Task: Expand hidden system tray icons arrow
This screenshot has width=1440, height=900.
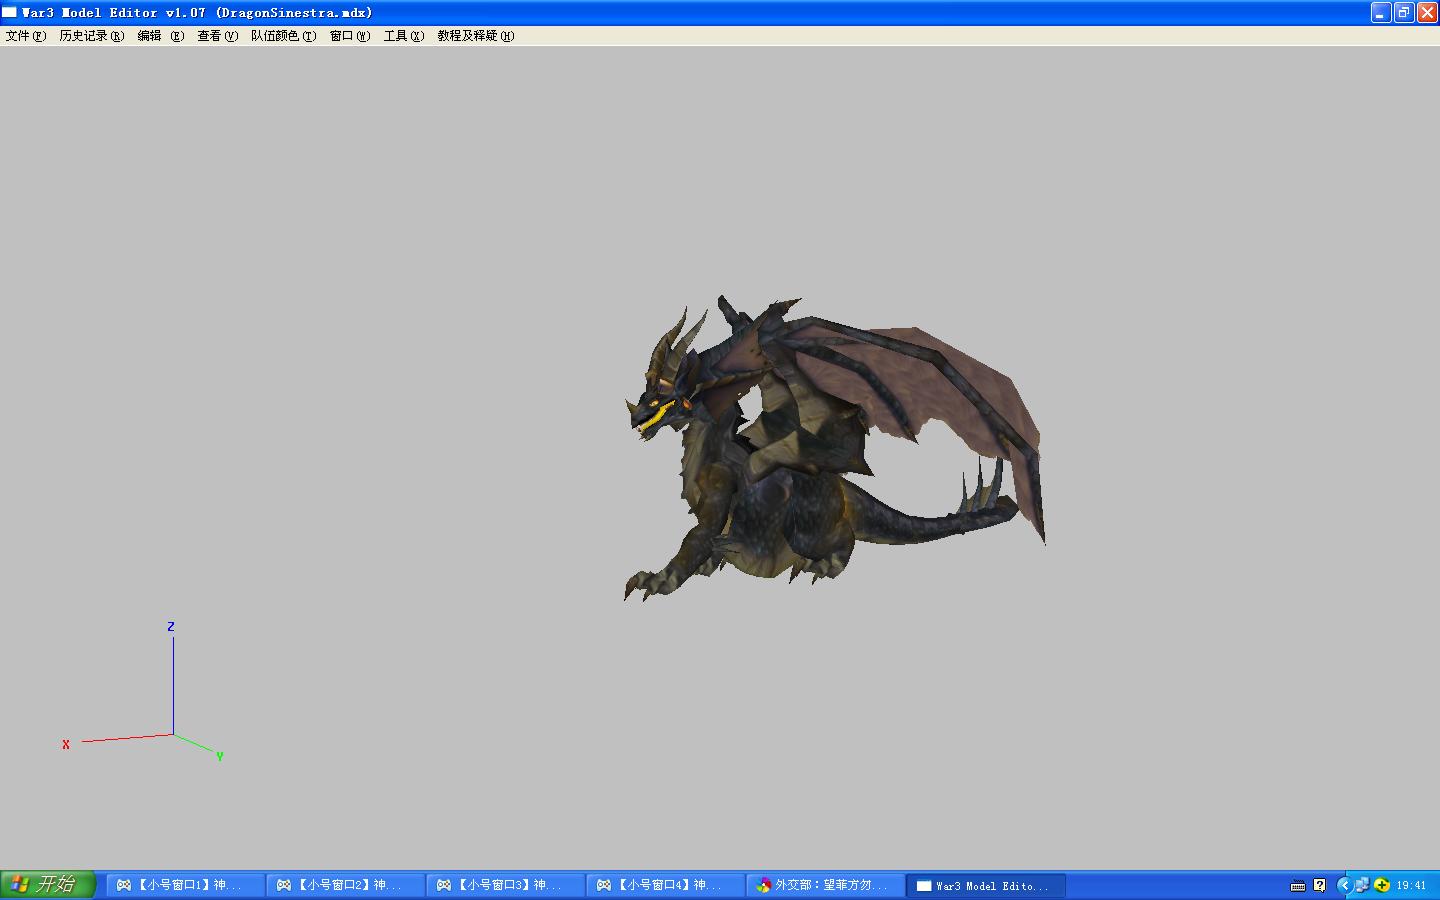Action: 1344,885
